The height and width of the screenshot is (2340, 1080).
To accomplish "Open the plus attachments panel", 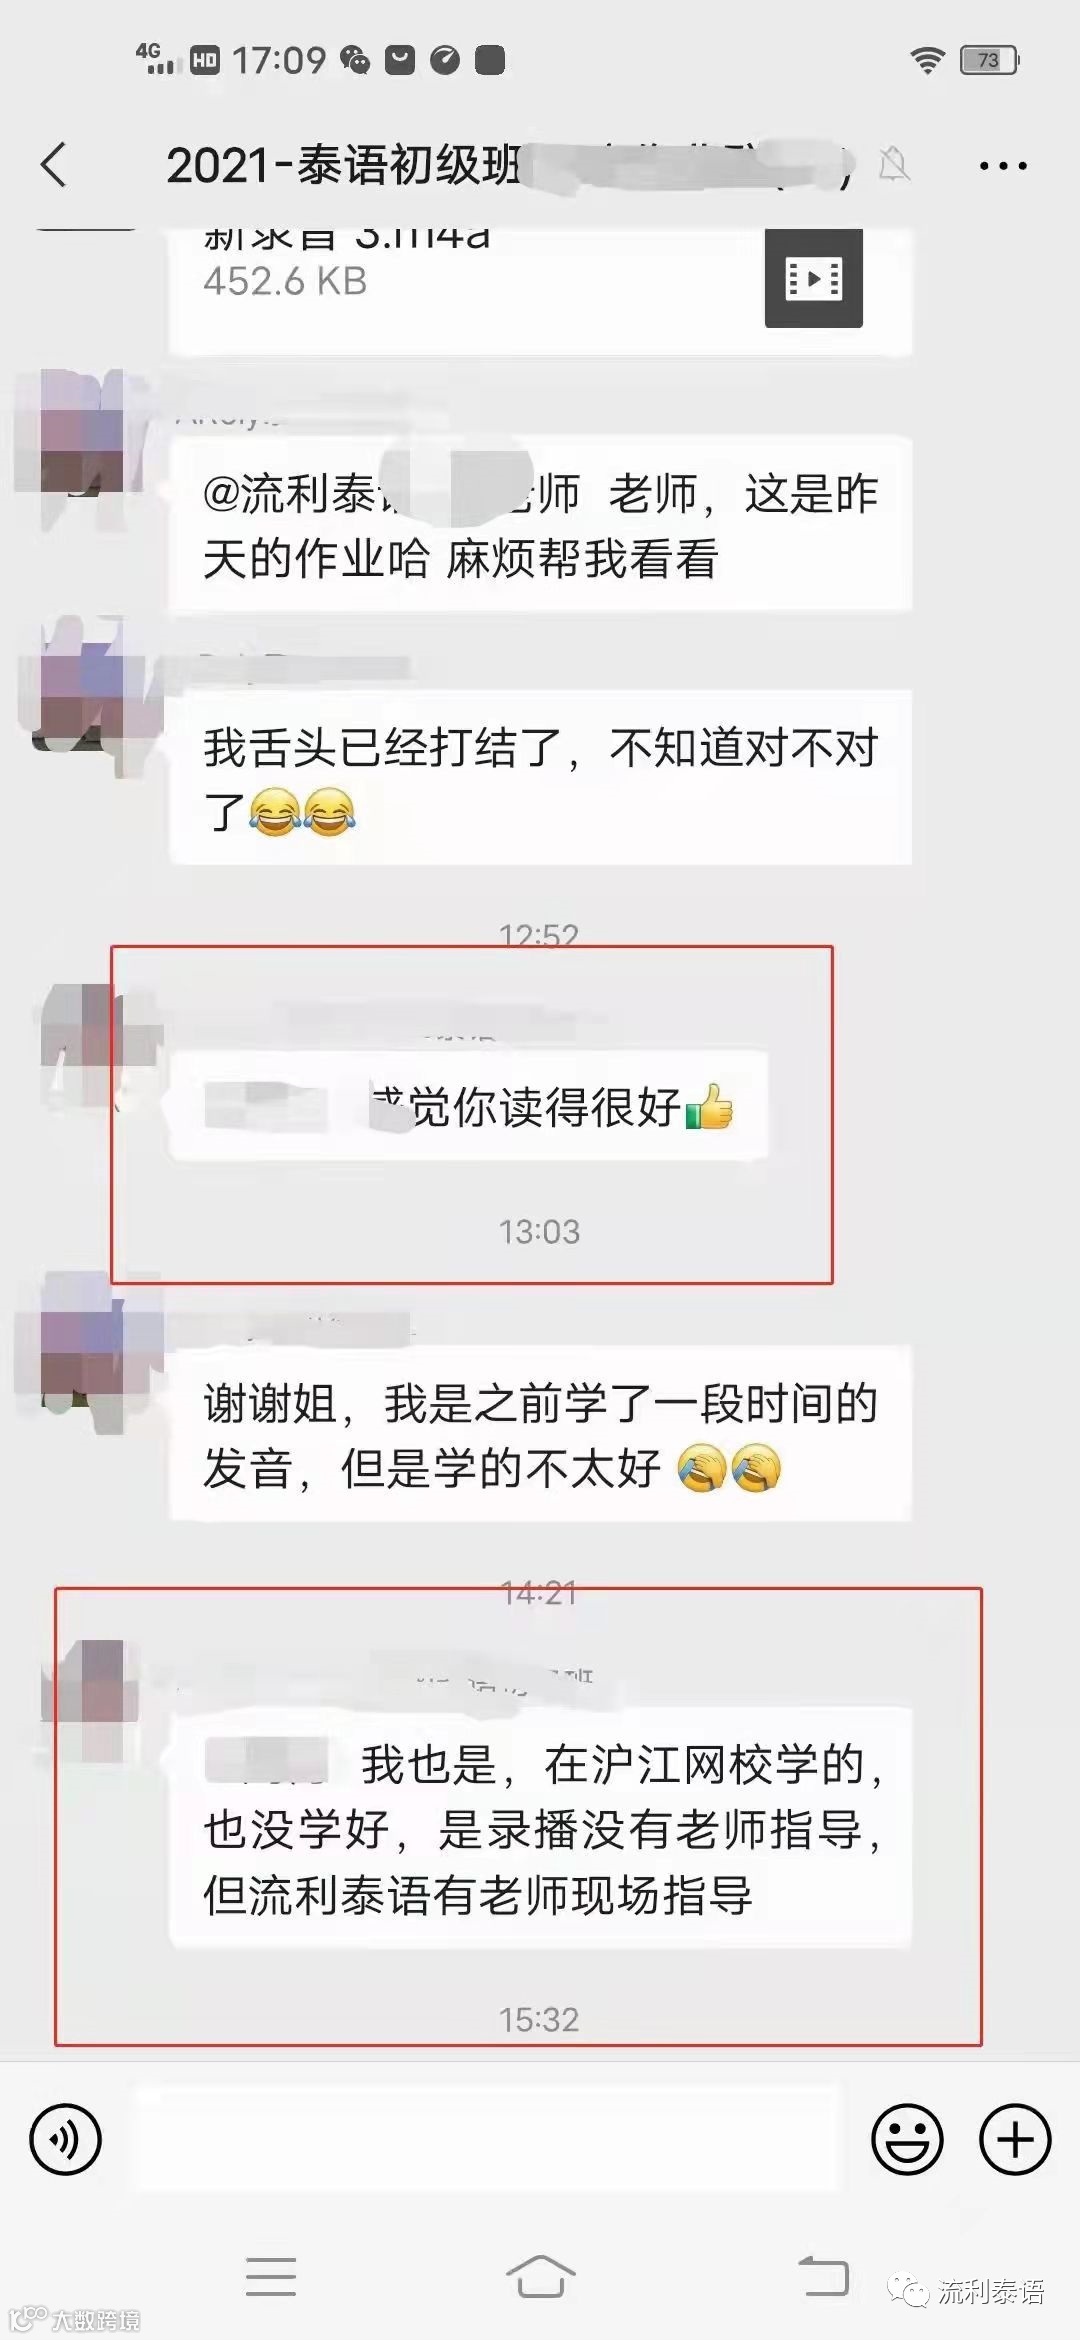I will pyautogui.click(x=1015, y=2140).
